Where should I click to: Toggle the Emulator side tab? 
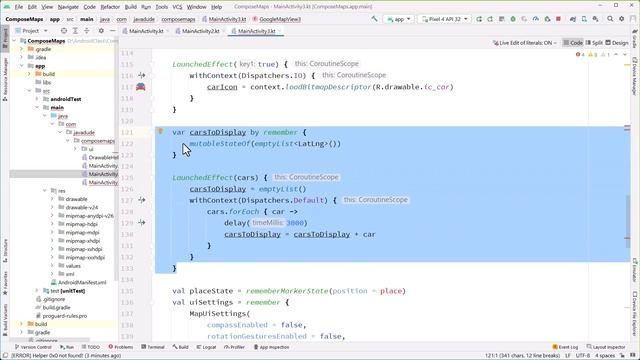(635, 270)
